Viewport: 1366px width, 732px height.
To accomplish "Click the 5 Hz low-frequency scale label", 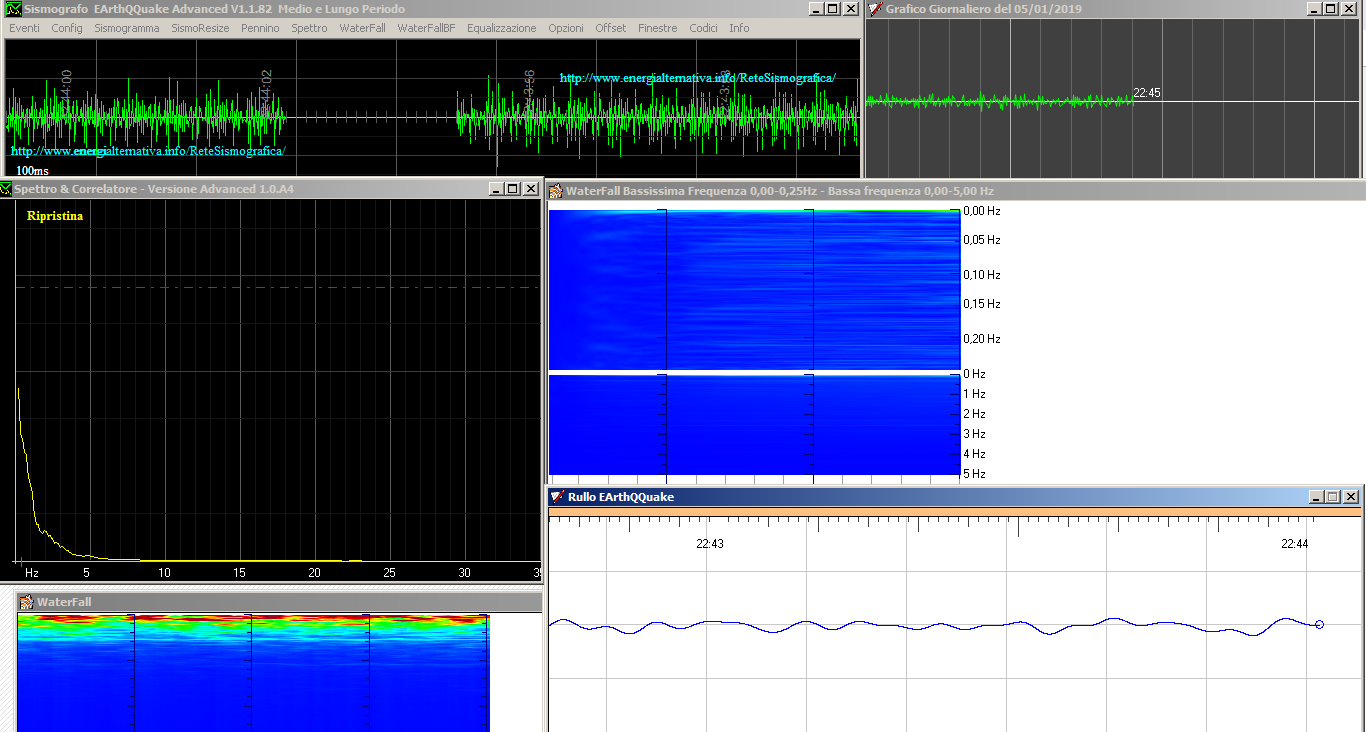I will 974,474.
